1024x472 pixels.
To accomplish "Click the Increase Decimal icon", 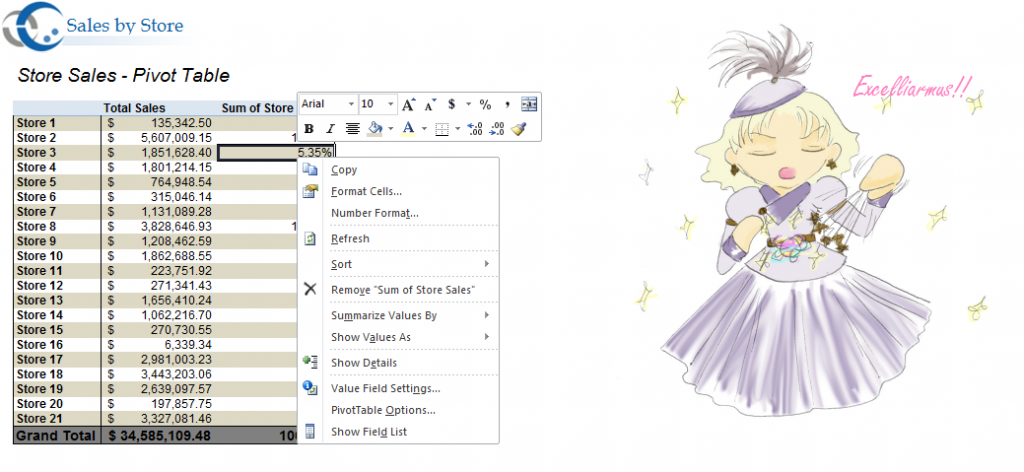I will [x=475, y=128].
